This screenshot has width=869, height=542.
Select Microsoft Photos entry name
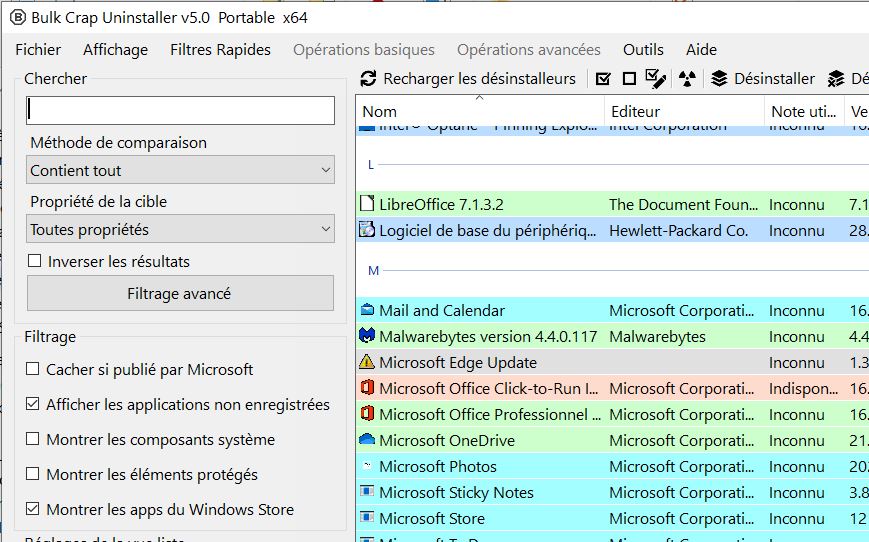[x=438, y=467]
